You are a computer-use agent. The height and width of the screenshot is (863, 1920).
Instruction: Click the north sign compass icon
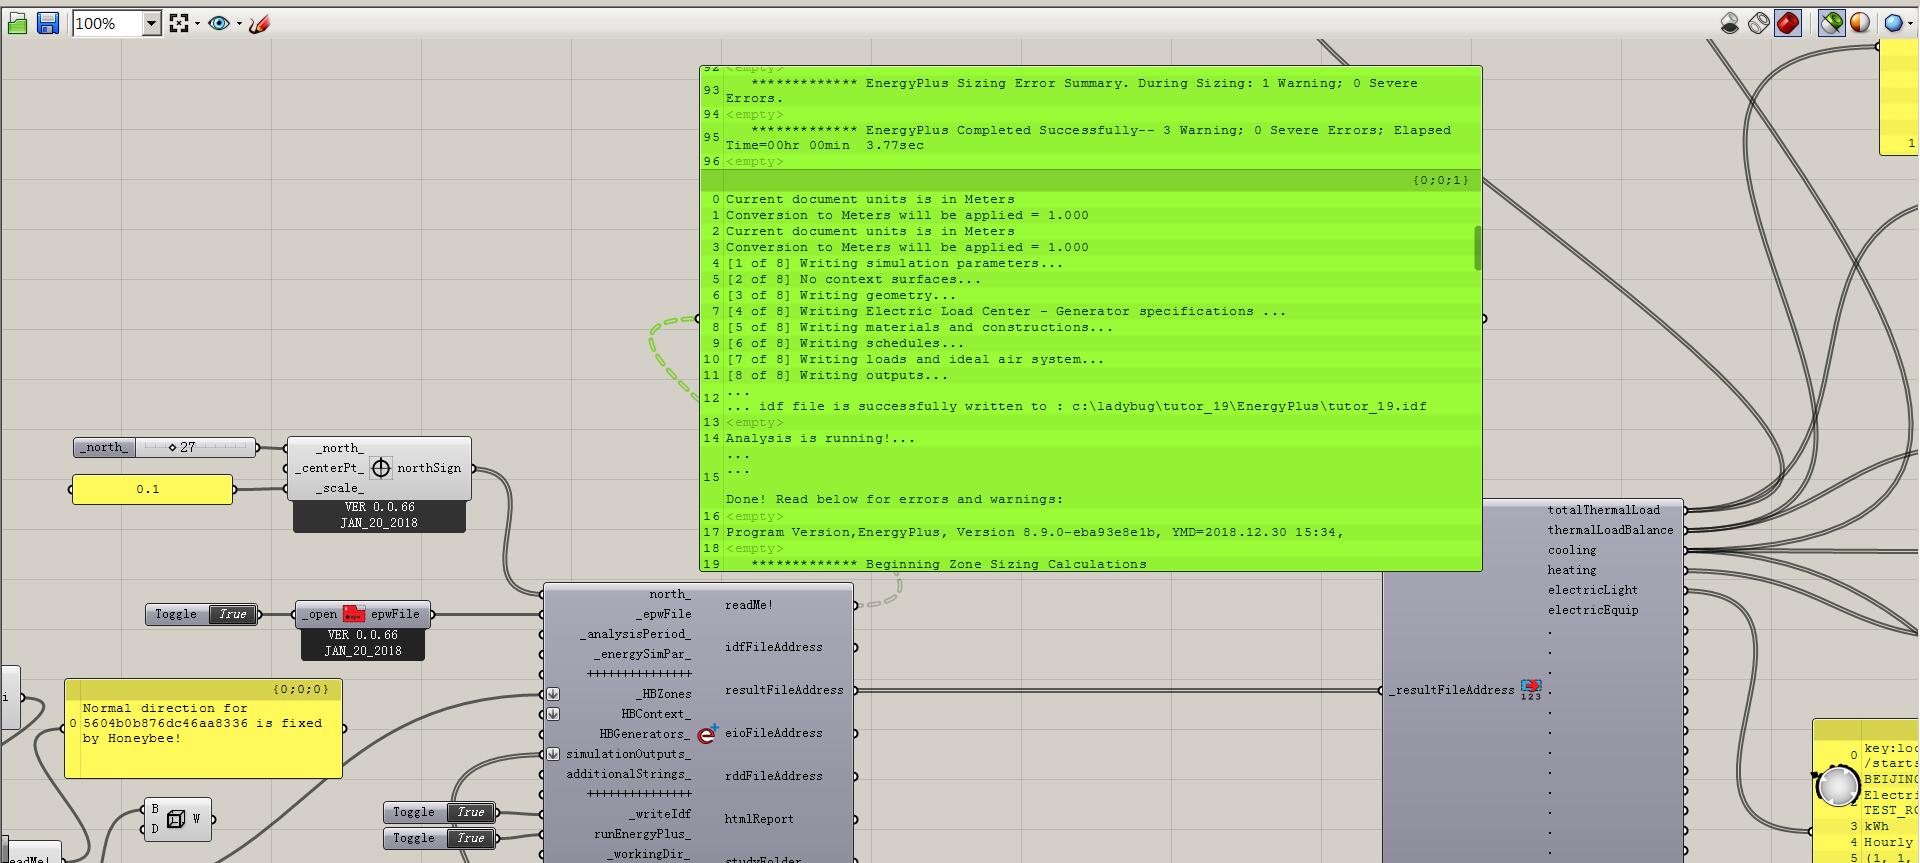tap(381, 468)
